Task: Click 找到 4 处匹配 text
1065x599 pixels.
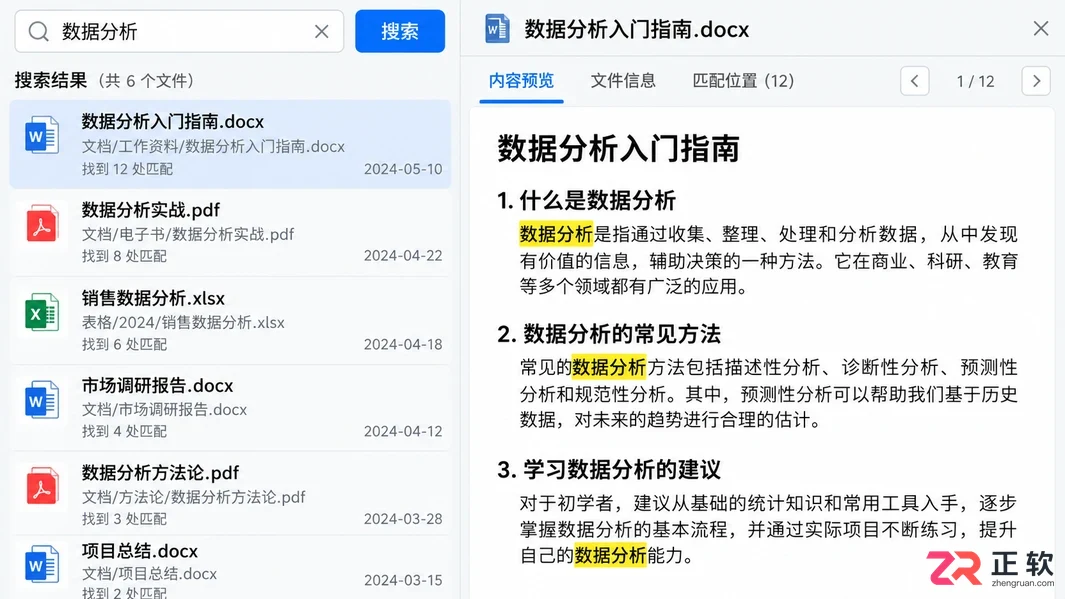Action: 124,431
